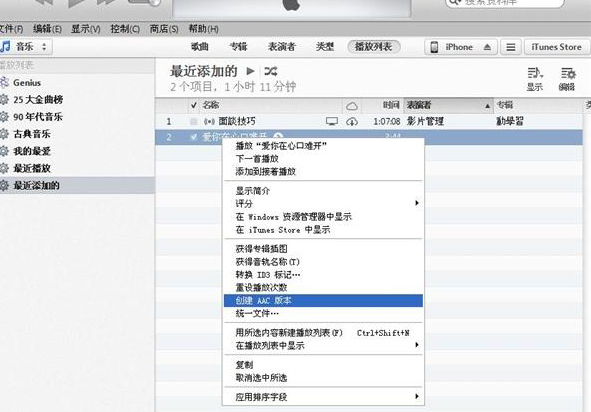Choose 转换 ID3 标记 in context menu
The height and width of the screenshot is (412, 591).
coord(323,275)
